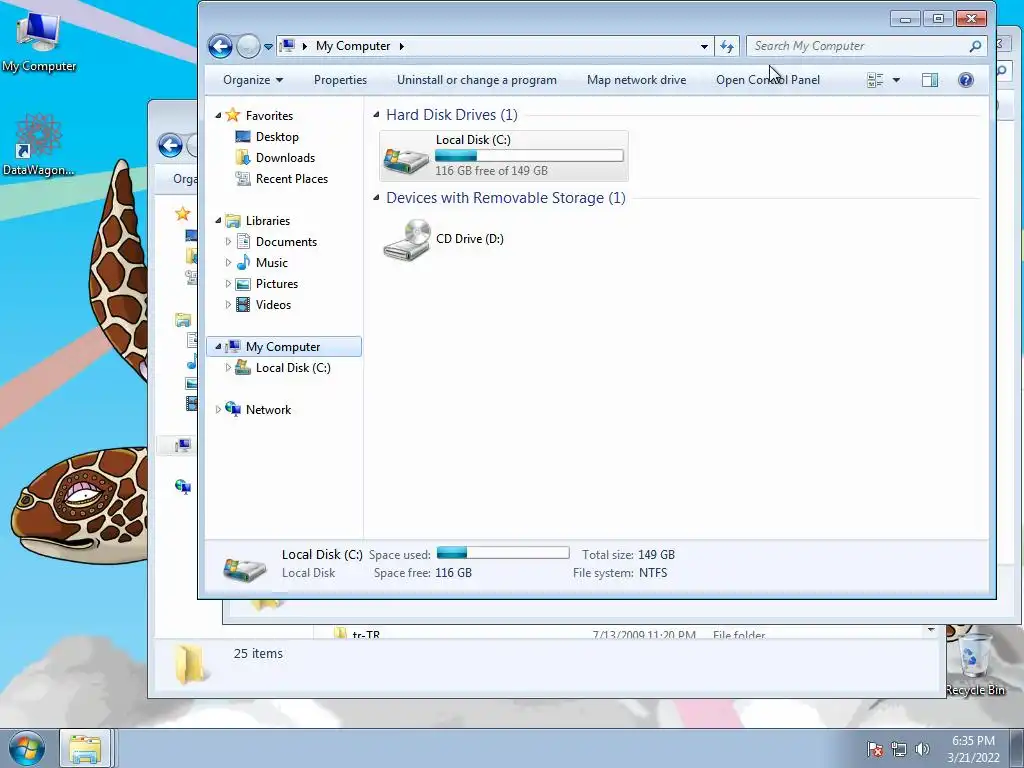Select Libraries in navigation pane

(268, 221)
